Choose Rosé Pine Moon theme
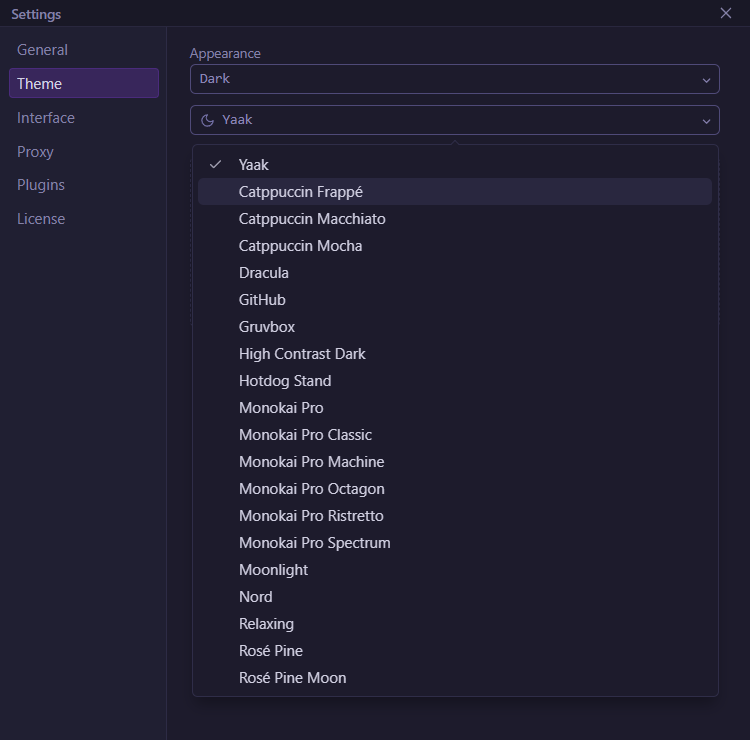 pos(292,678)
